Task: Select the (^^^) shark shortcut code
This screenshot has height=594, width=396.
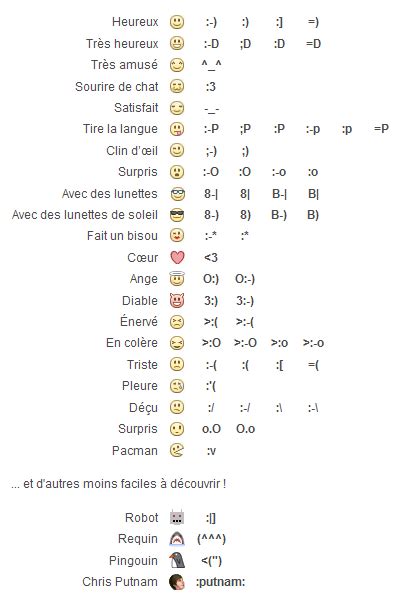Action: click(211, 539)
